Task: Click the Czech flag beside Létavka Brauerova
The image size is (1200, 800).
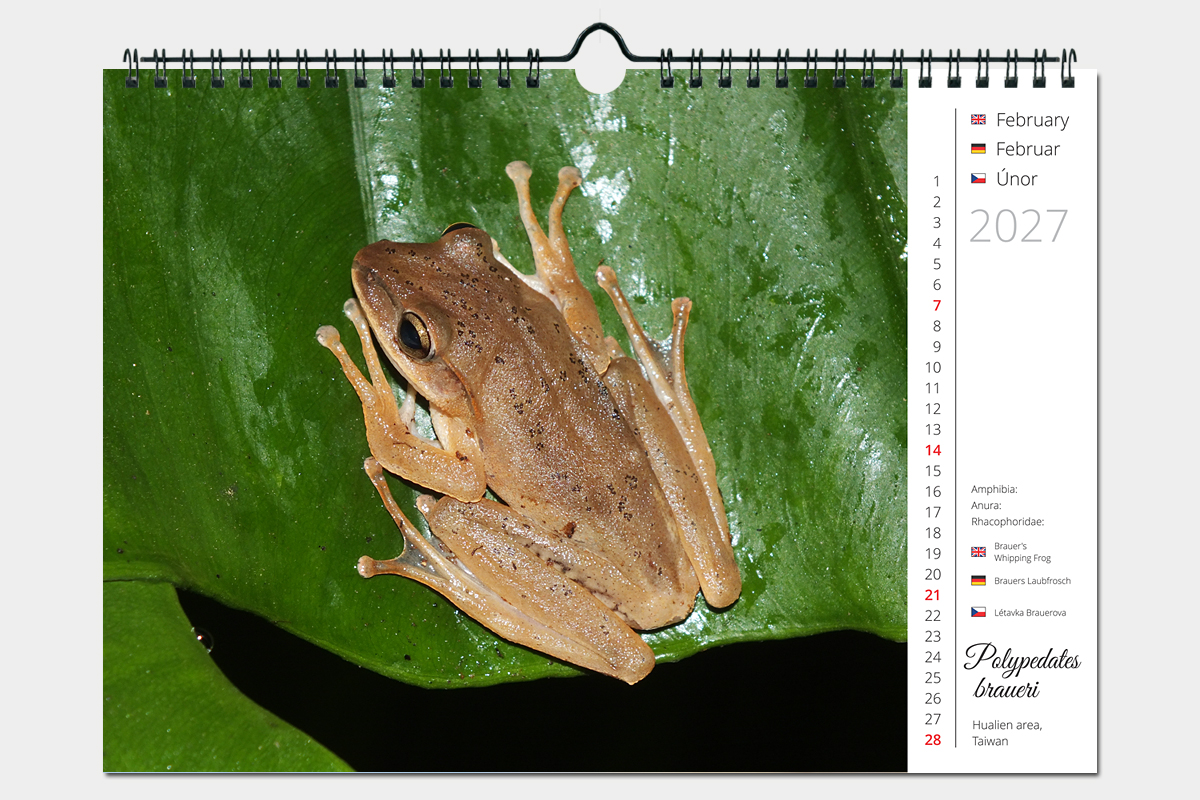Action: [978, 612]
